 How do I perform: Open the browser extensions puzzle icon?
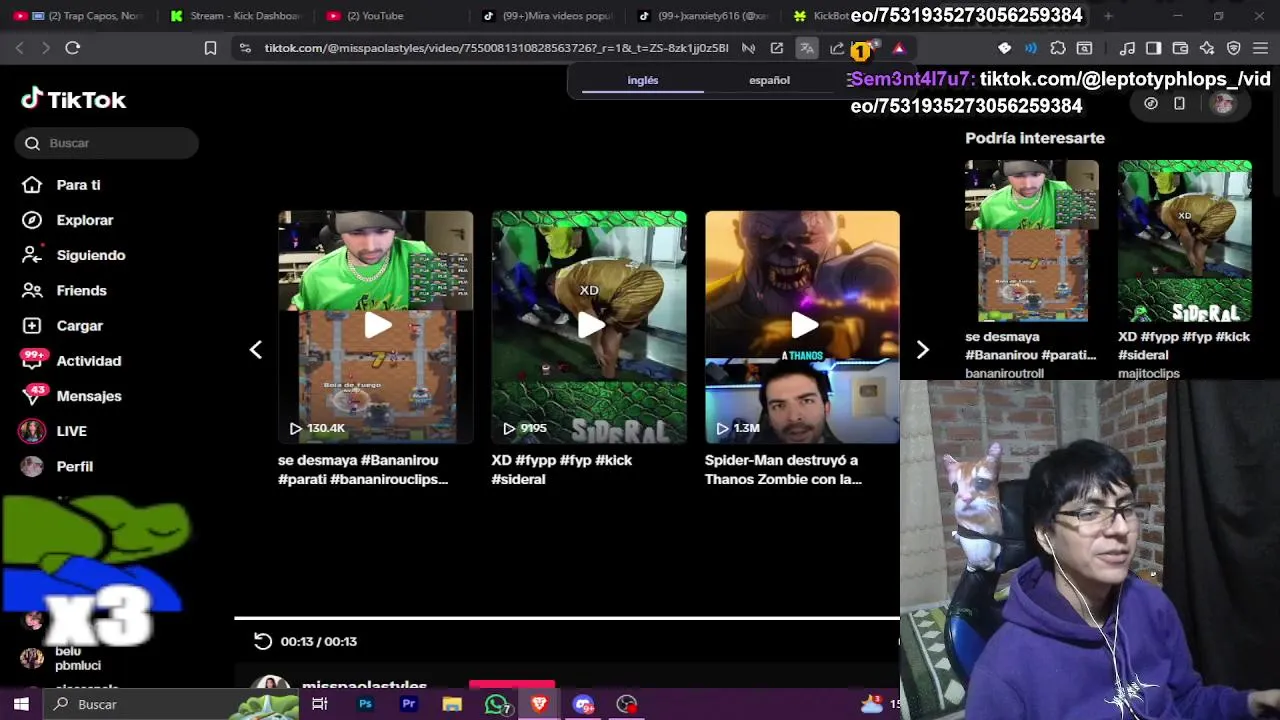coord(1058,48)
